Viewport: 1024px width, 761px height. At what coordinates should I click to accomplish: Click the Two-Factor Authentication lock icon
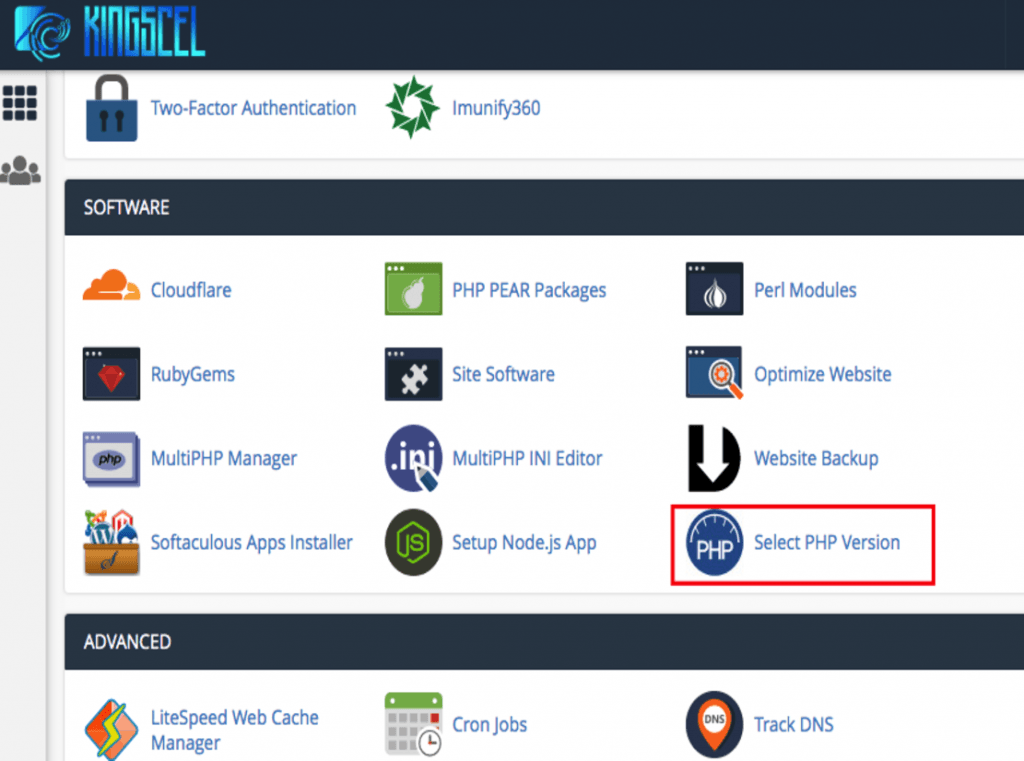click(x=111, y=108)
